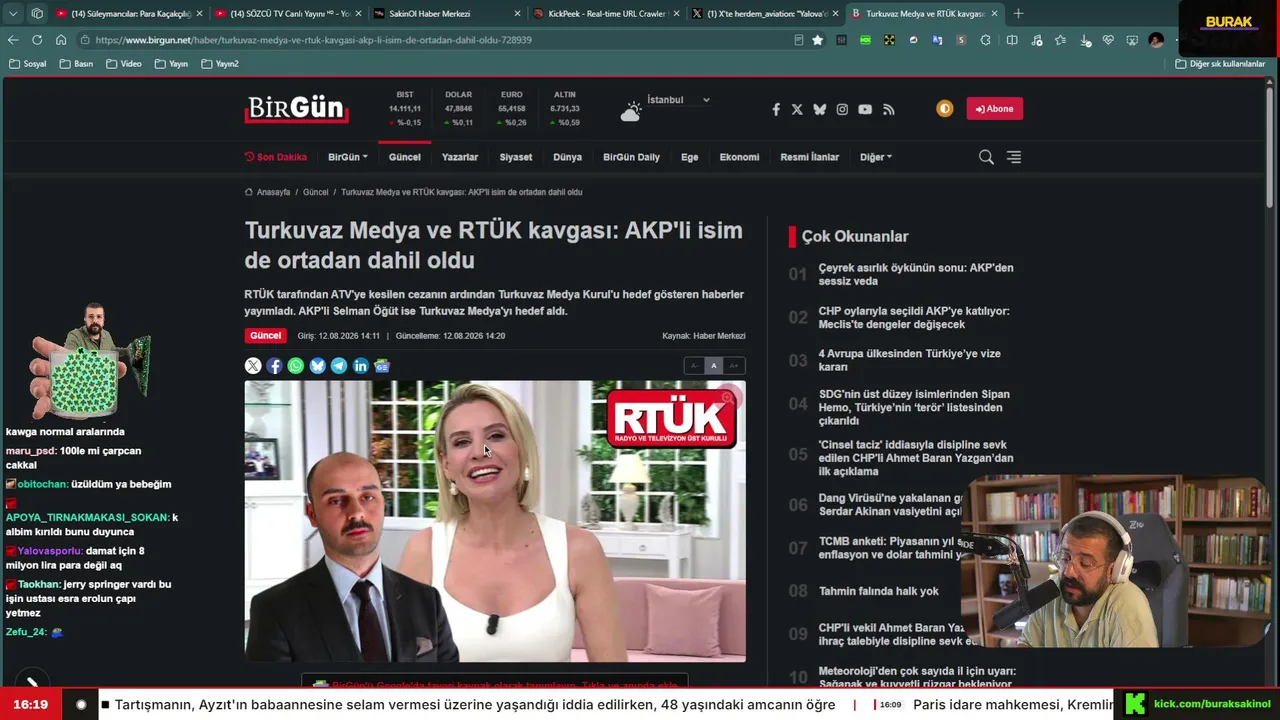Enlarge the article image with zoom icon
Screen dimensions: 1280x720
click(727, 399)
